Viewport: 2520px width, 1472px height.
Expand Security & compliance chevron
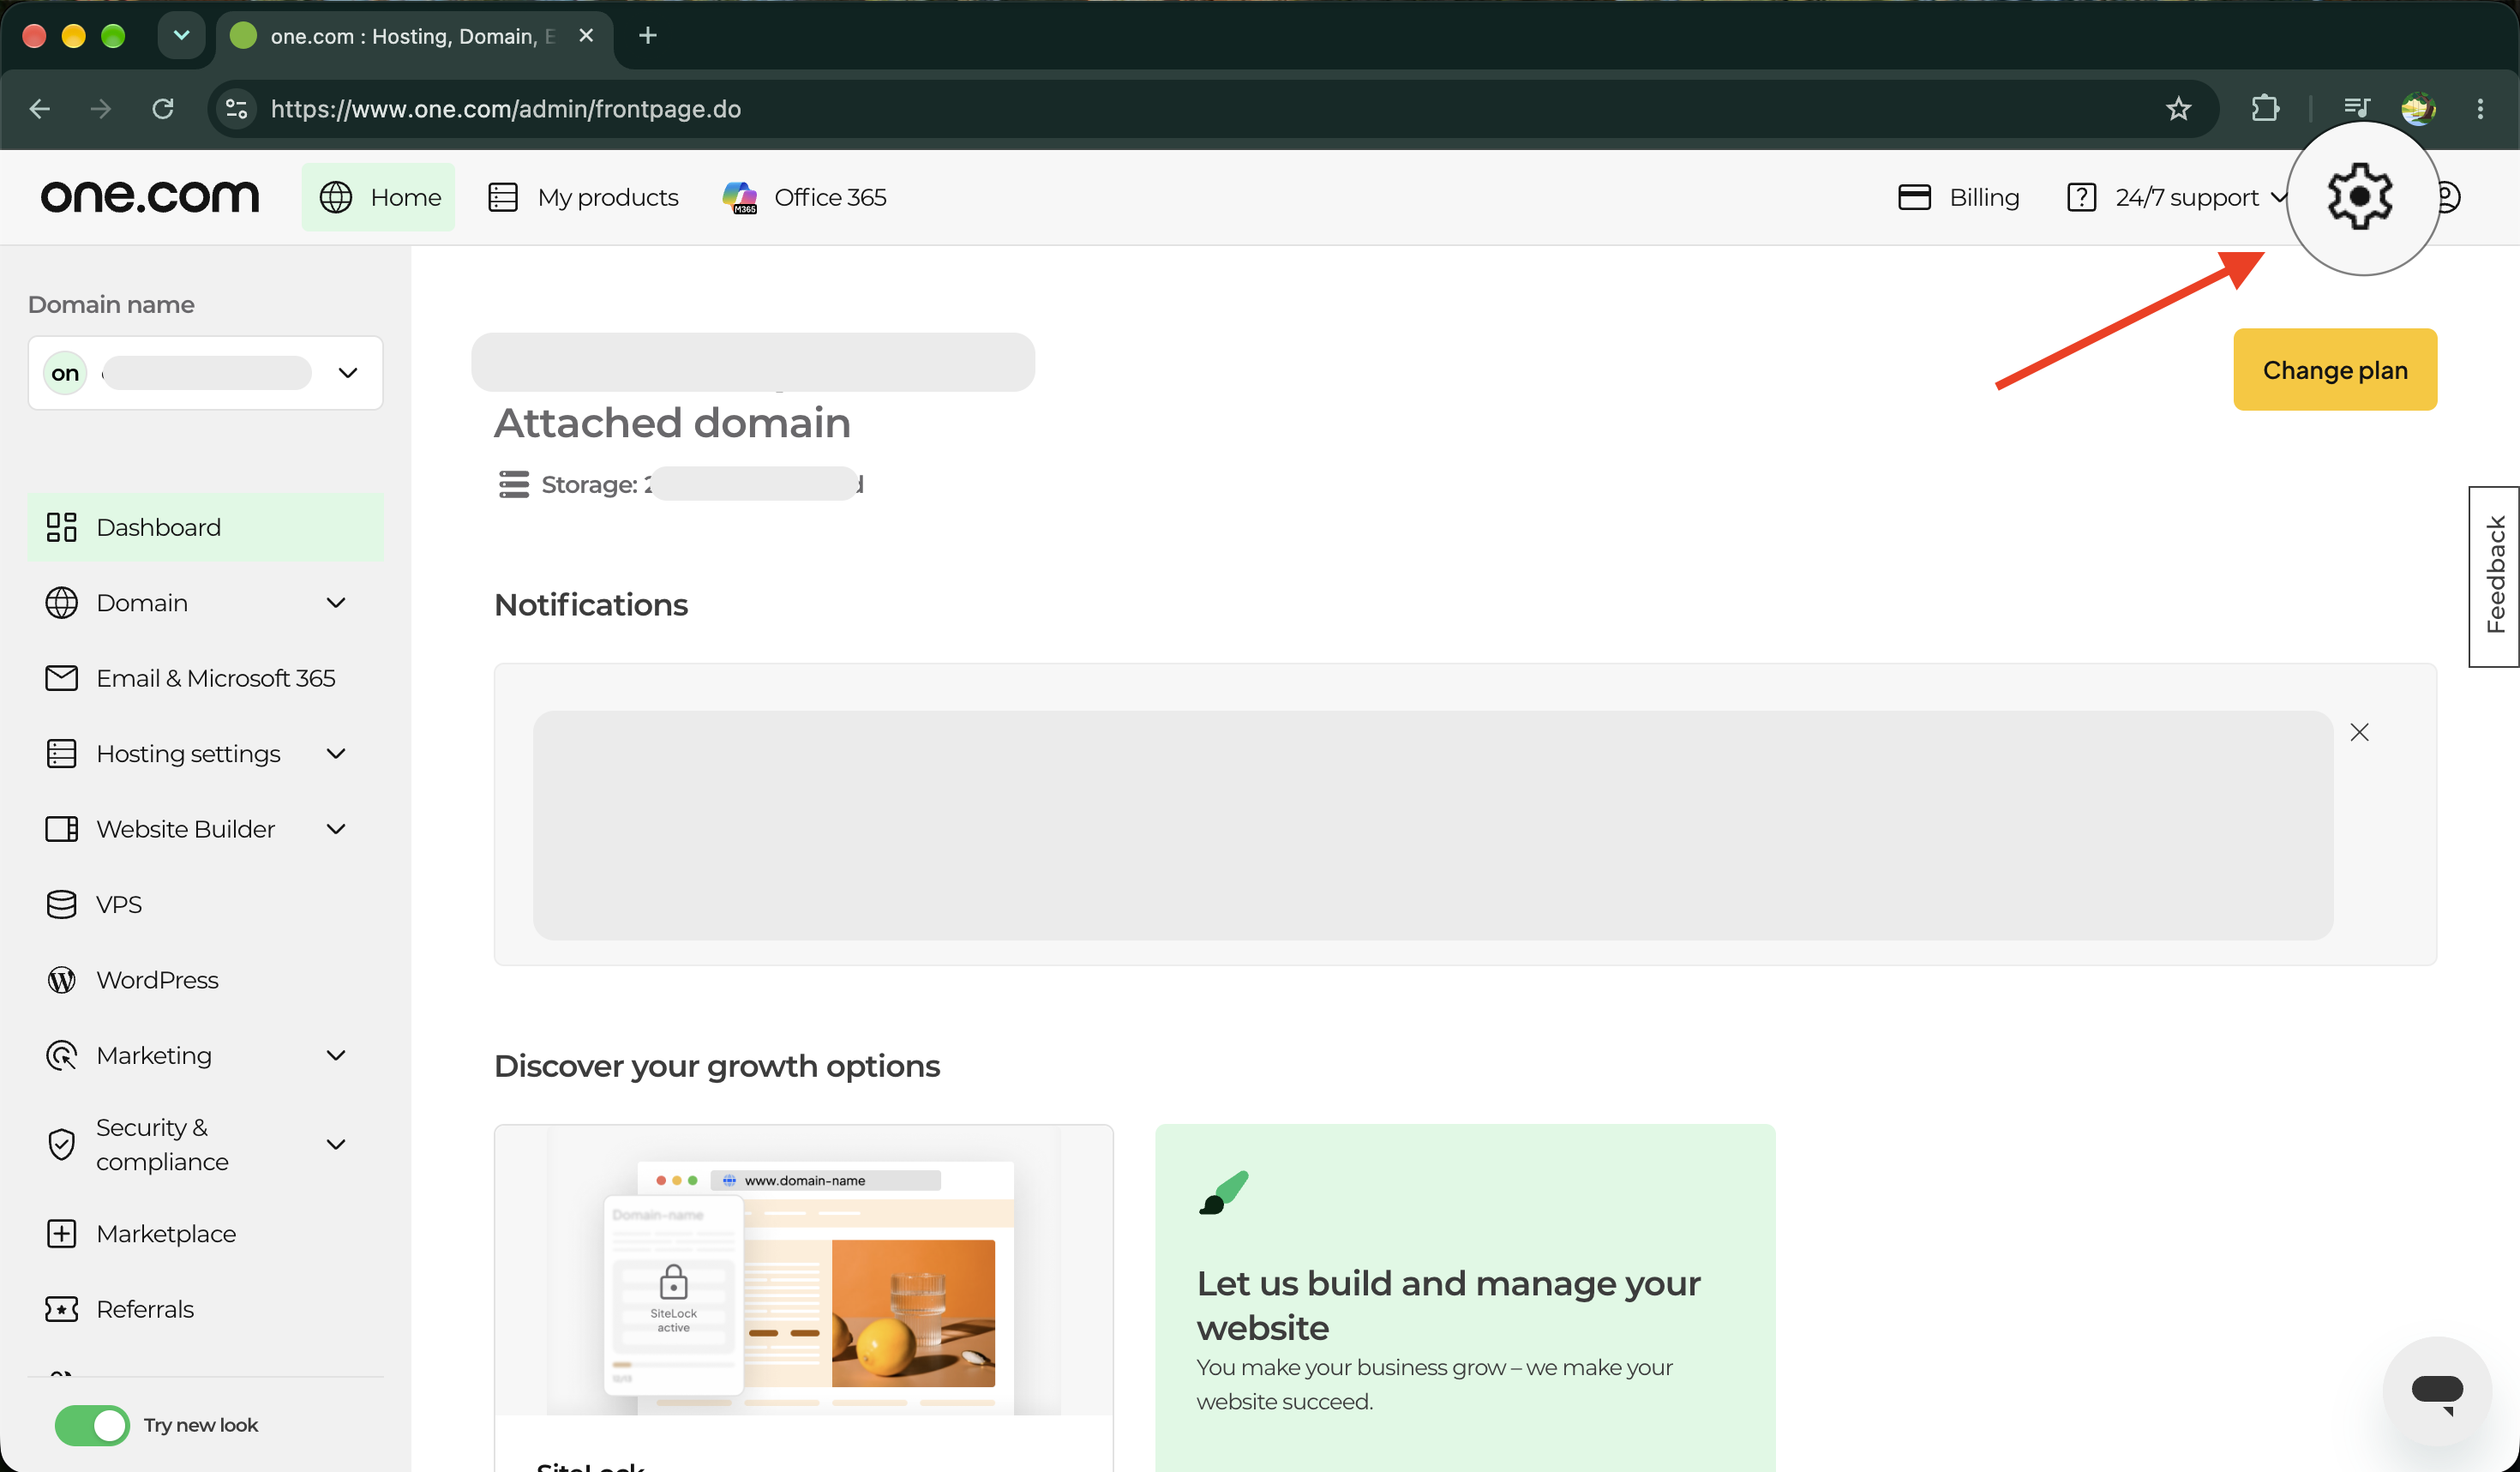coord(336,1144)
